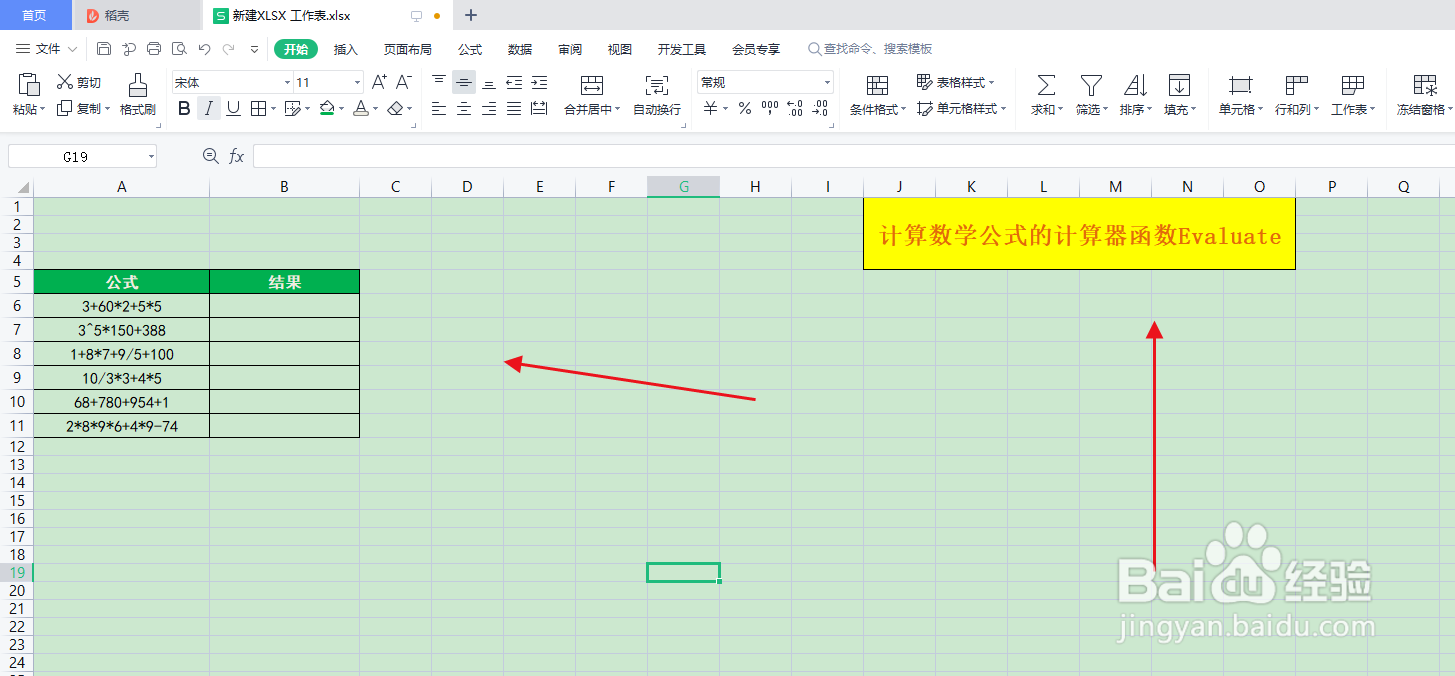Click the Sort A-Z icon
The height and width of the screenshot is (676, 1455).
(1135, 85)
